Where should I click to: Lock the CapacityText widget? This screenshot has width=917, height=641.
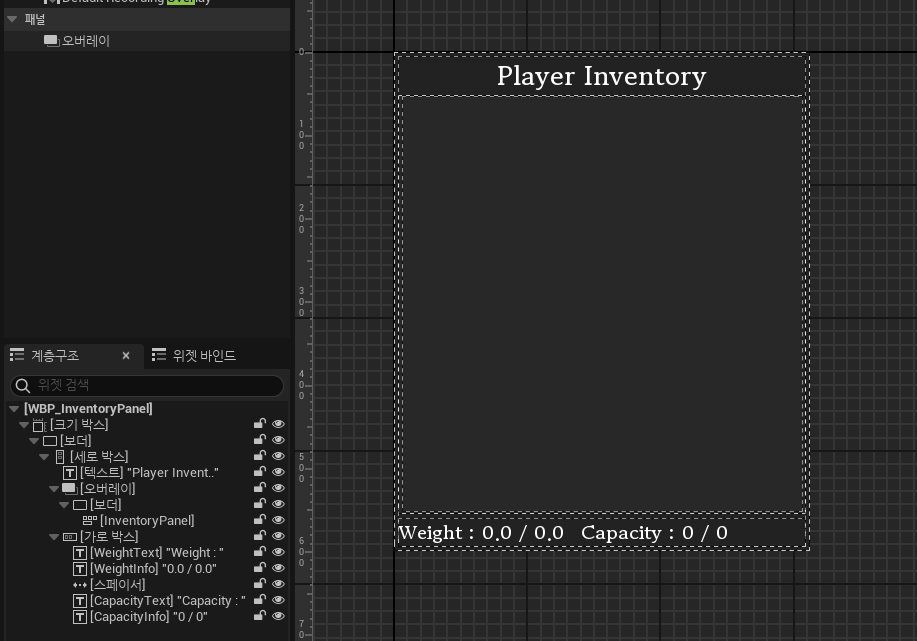(x=260, y=599)
